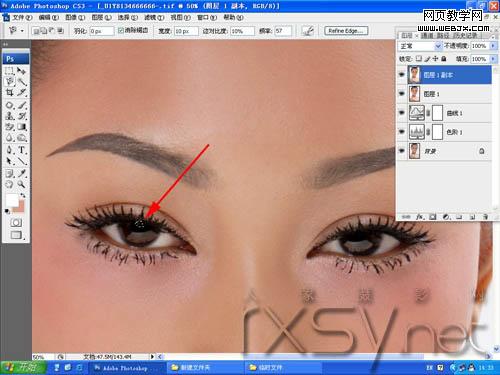The width and height of the screenshot is (500, 375).
Task: Hide the 图层 1 副本 layer
Action: [x=402, y=75]
